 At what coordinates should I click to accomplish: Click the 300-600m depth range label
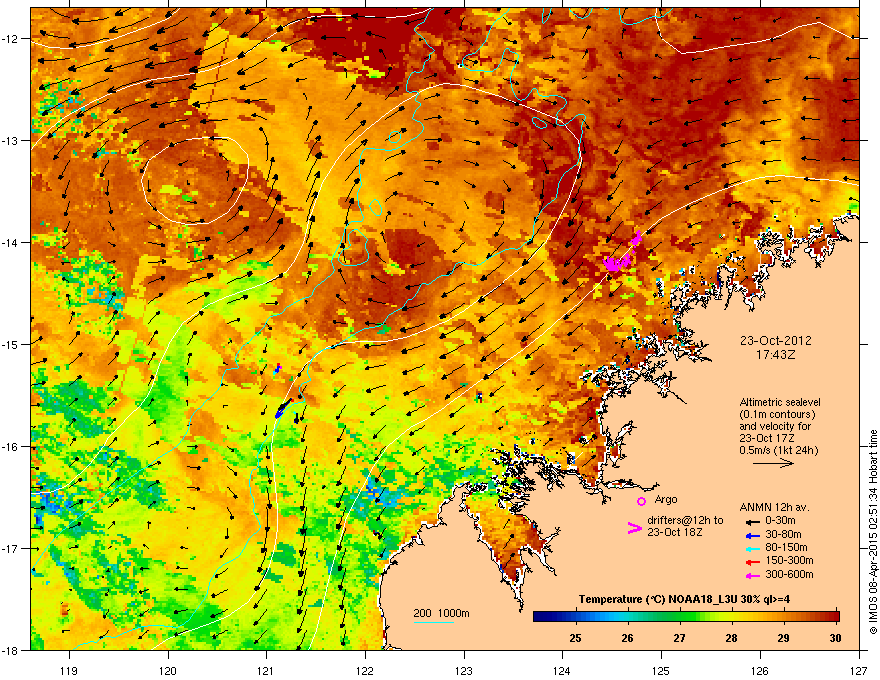pos(789,574)
